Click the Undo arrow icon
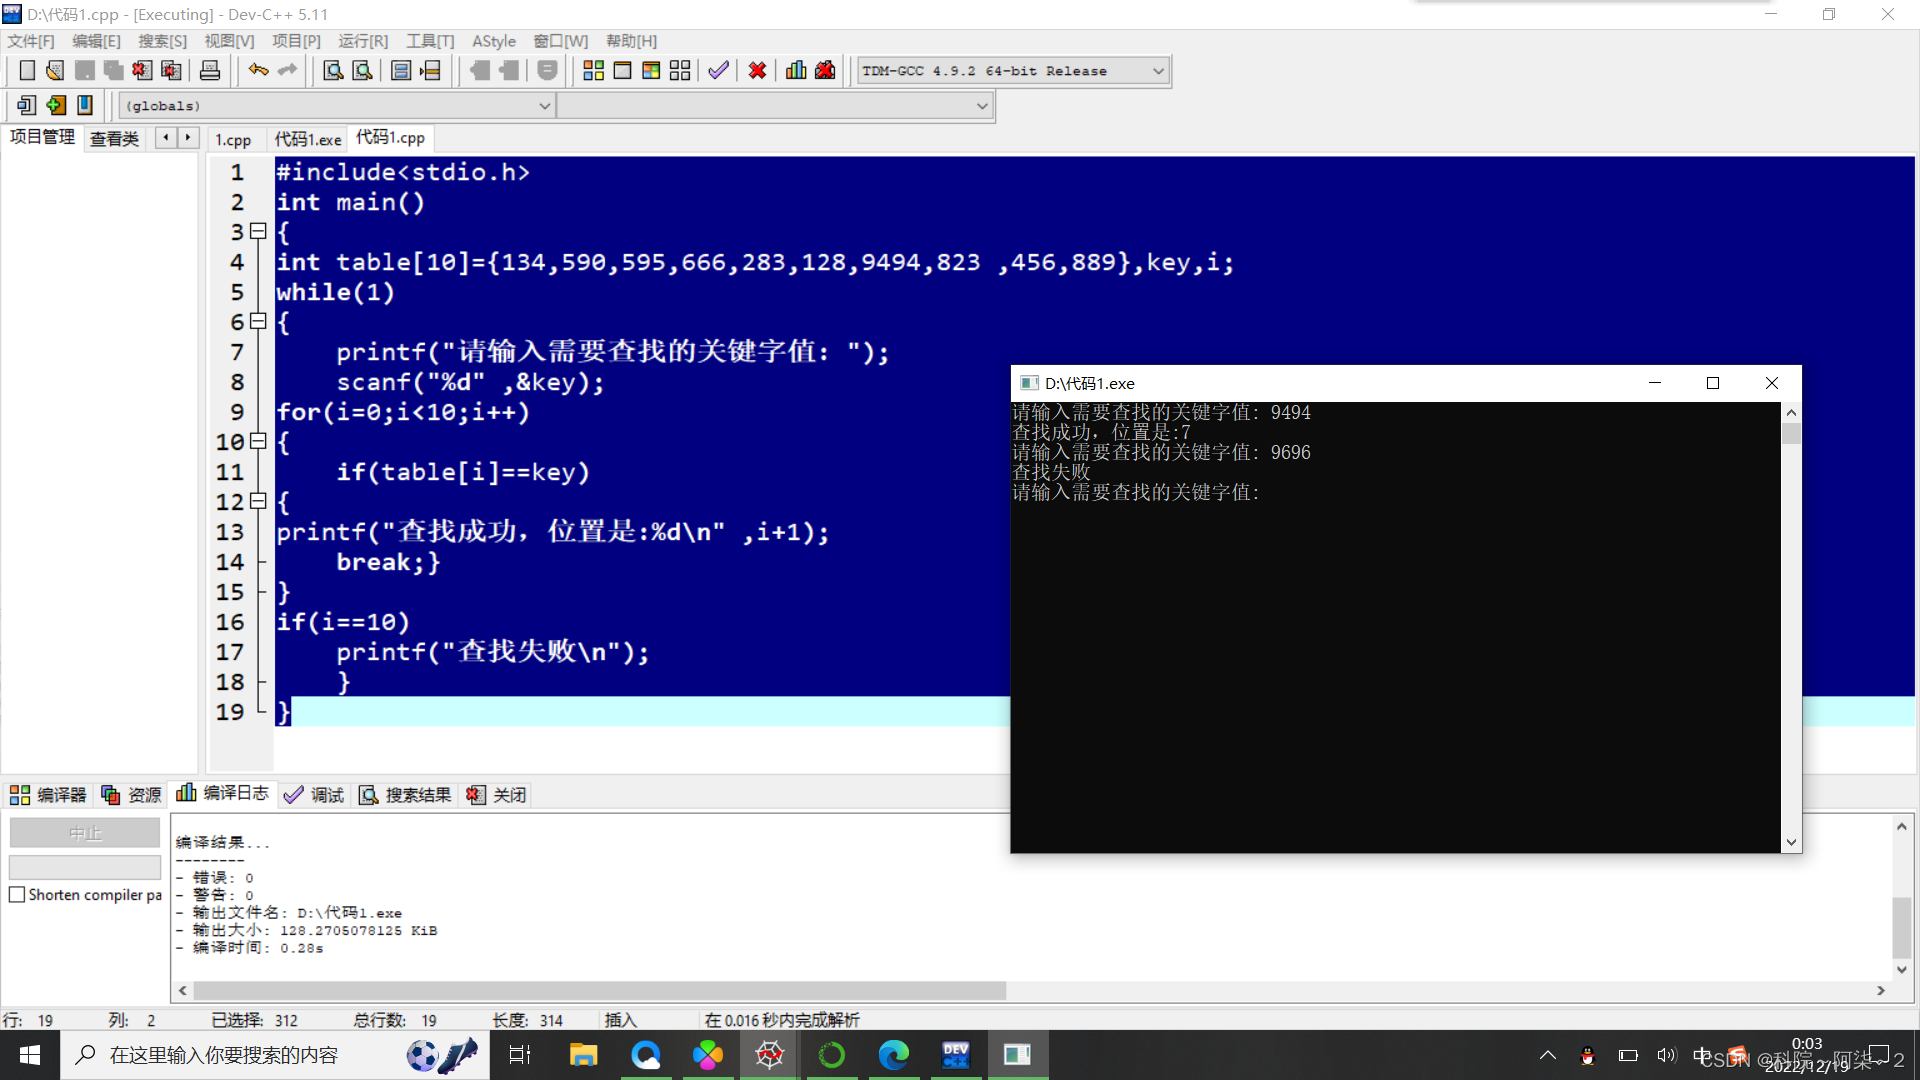 coord(258,70)
